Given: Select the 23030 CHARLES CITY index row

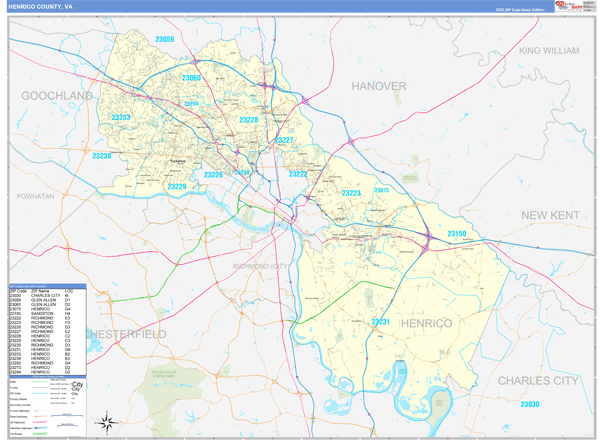Looking at the screenshot, I should [x=42, y=295].
